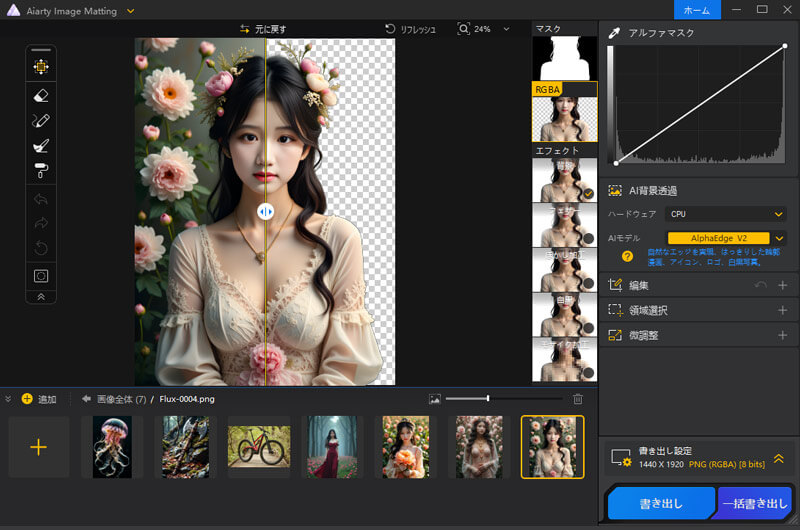
Task: Click the 元に戻す compare swap icon
Action: pyautogui.click(x=245, y=29)
